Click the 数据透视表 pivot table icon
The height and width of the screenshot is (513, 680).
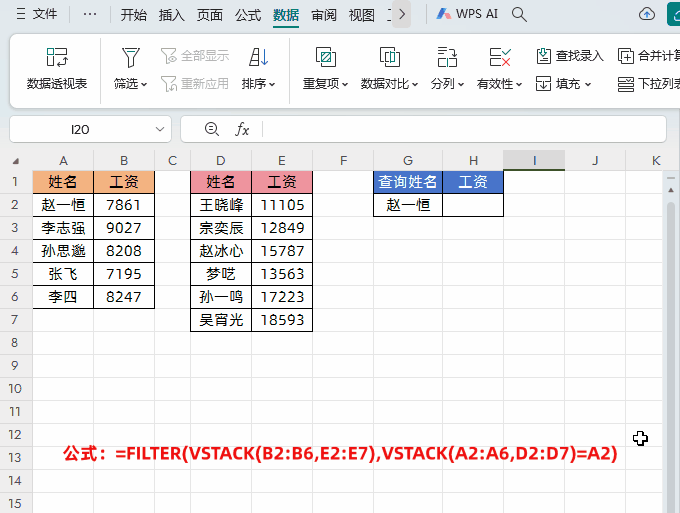(57, 57)
